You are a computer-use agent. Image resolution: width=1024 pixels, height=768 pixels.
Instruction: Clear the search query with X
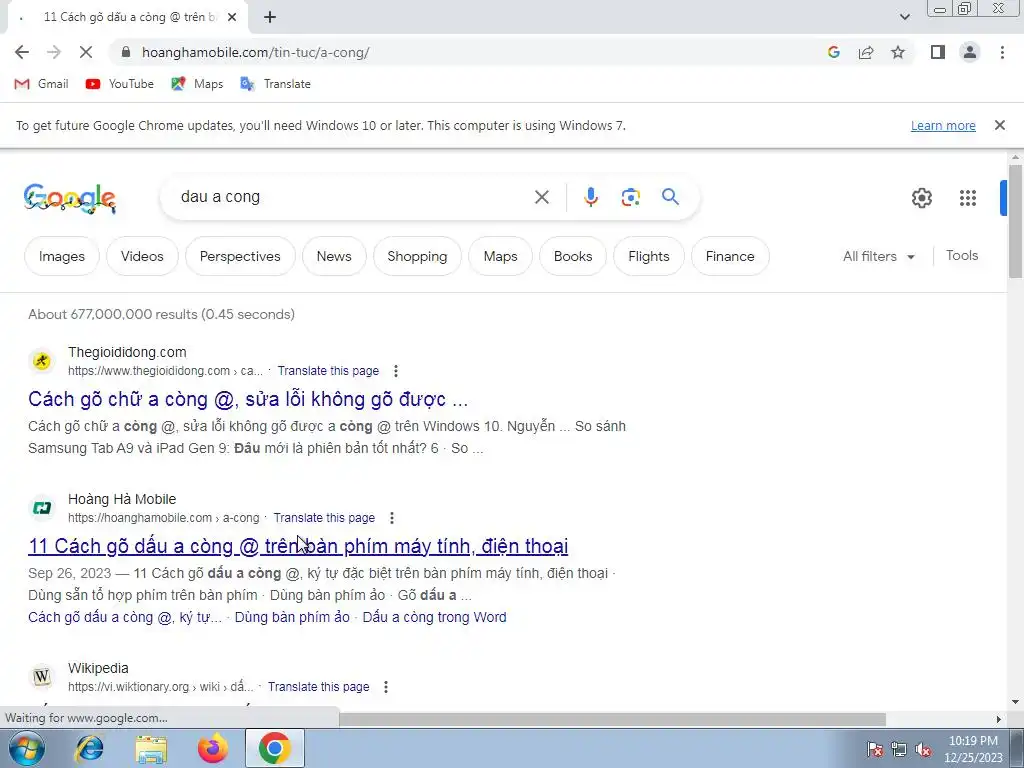coord(541,197)
